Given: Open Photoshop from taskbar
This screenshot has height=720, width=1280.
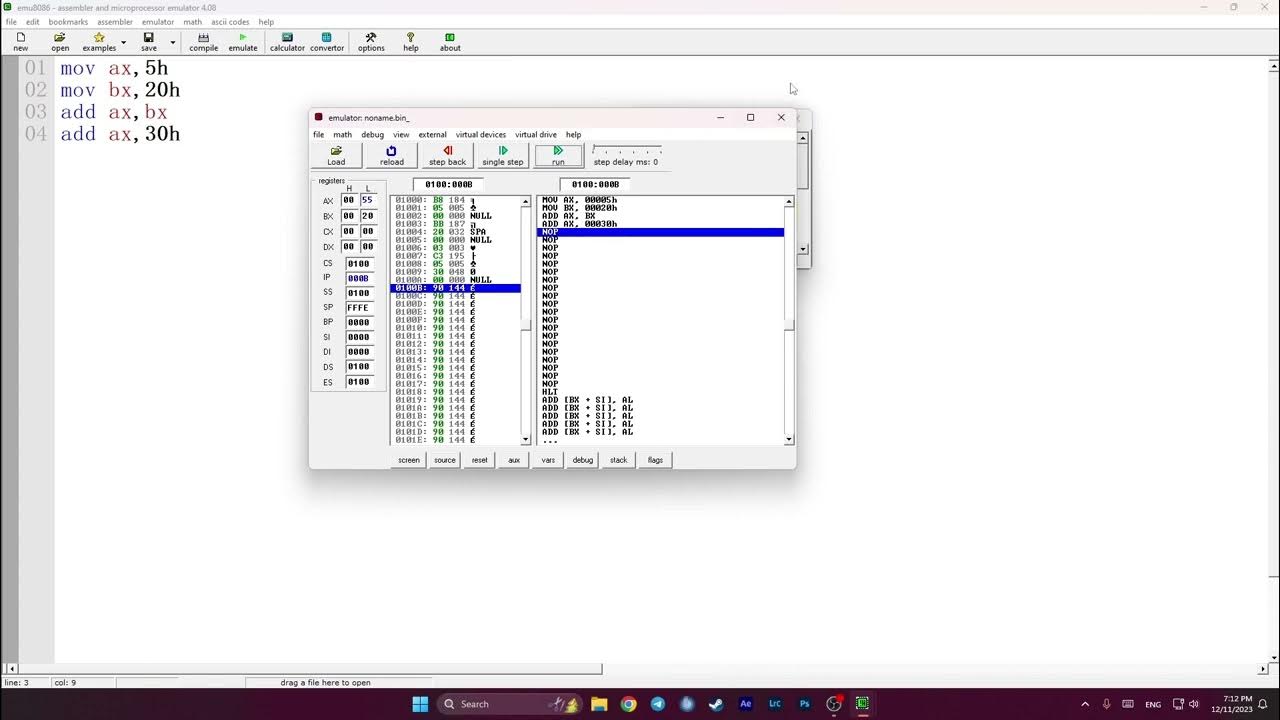Looking at the screenshot, I should point(804,704).
